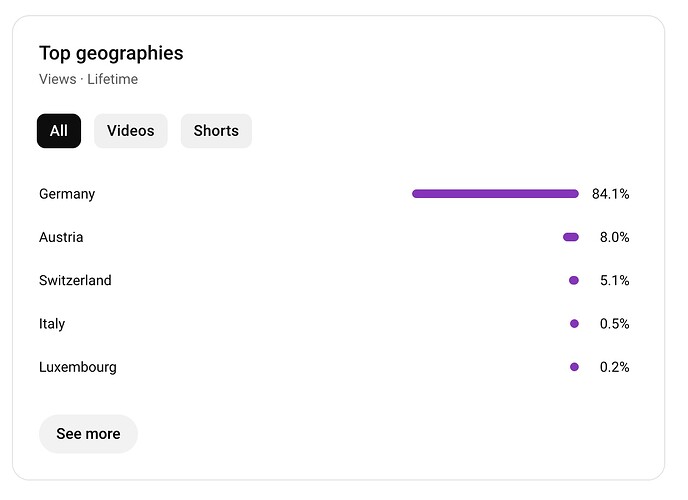Click the 5.1% value for Switzerland
The image size is (688, 500).
614,281
